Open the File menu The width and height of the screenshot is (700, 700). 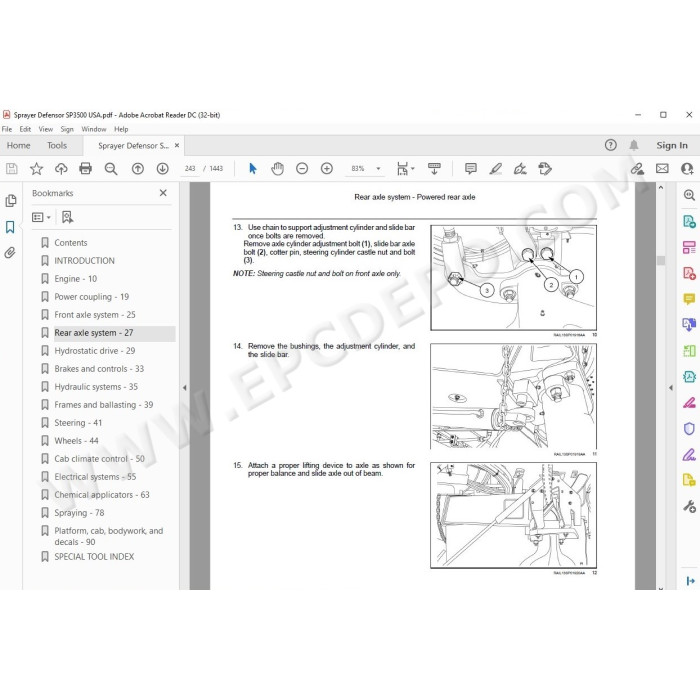pos(7,129)
